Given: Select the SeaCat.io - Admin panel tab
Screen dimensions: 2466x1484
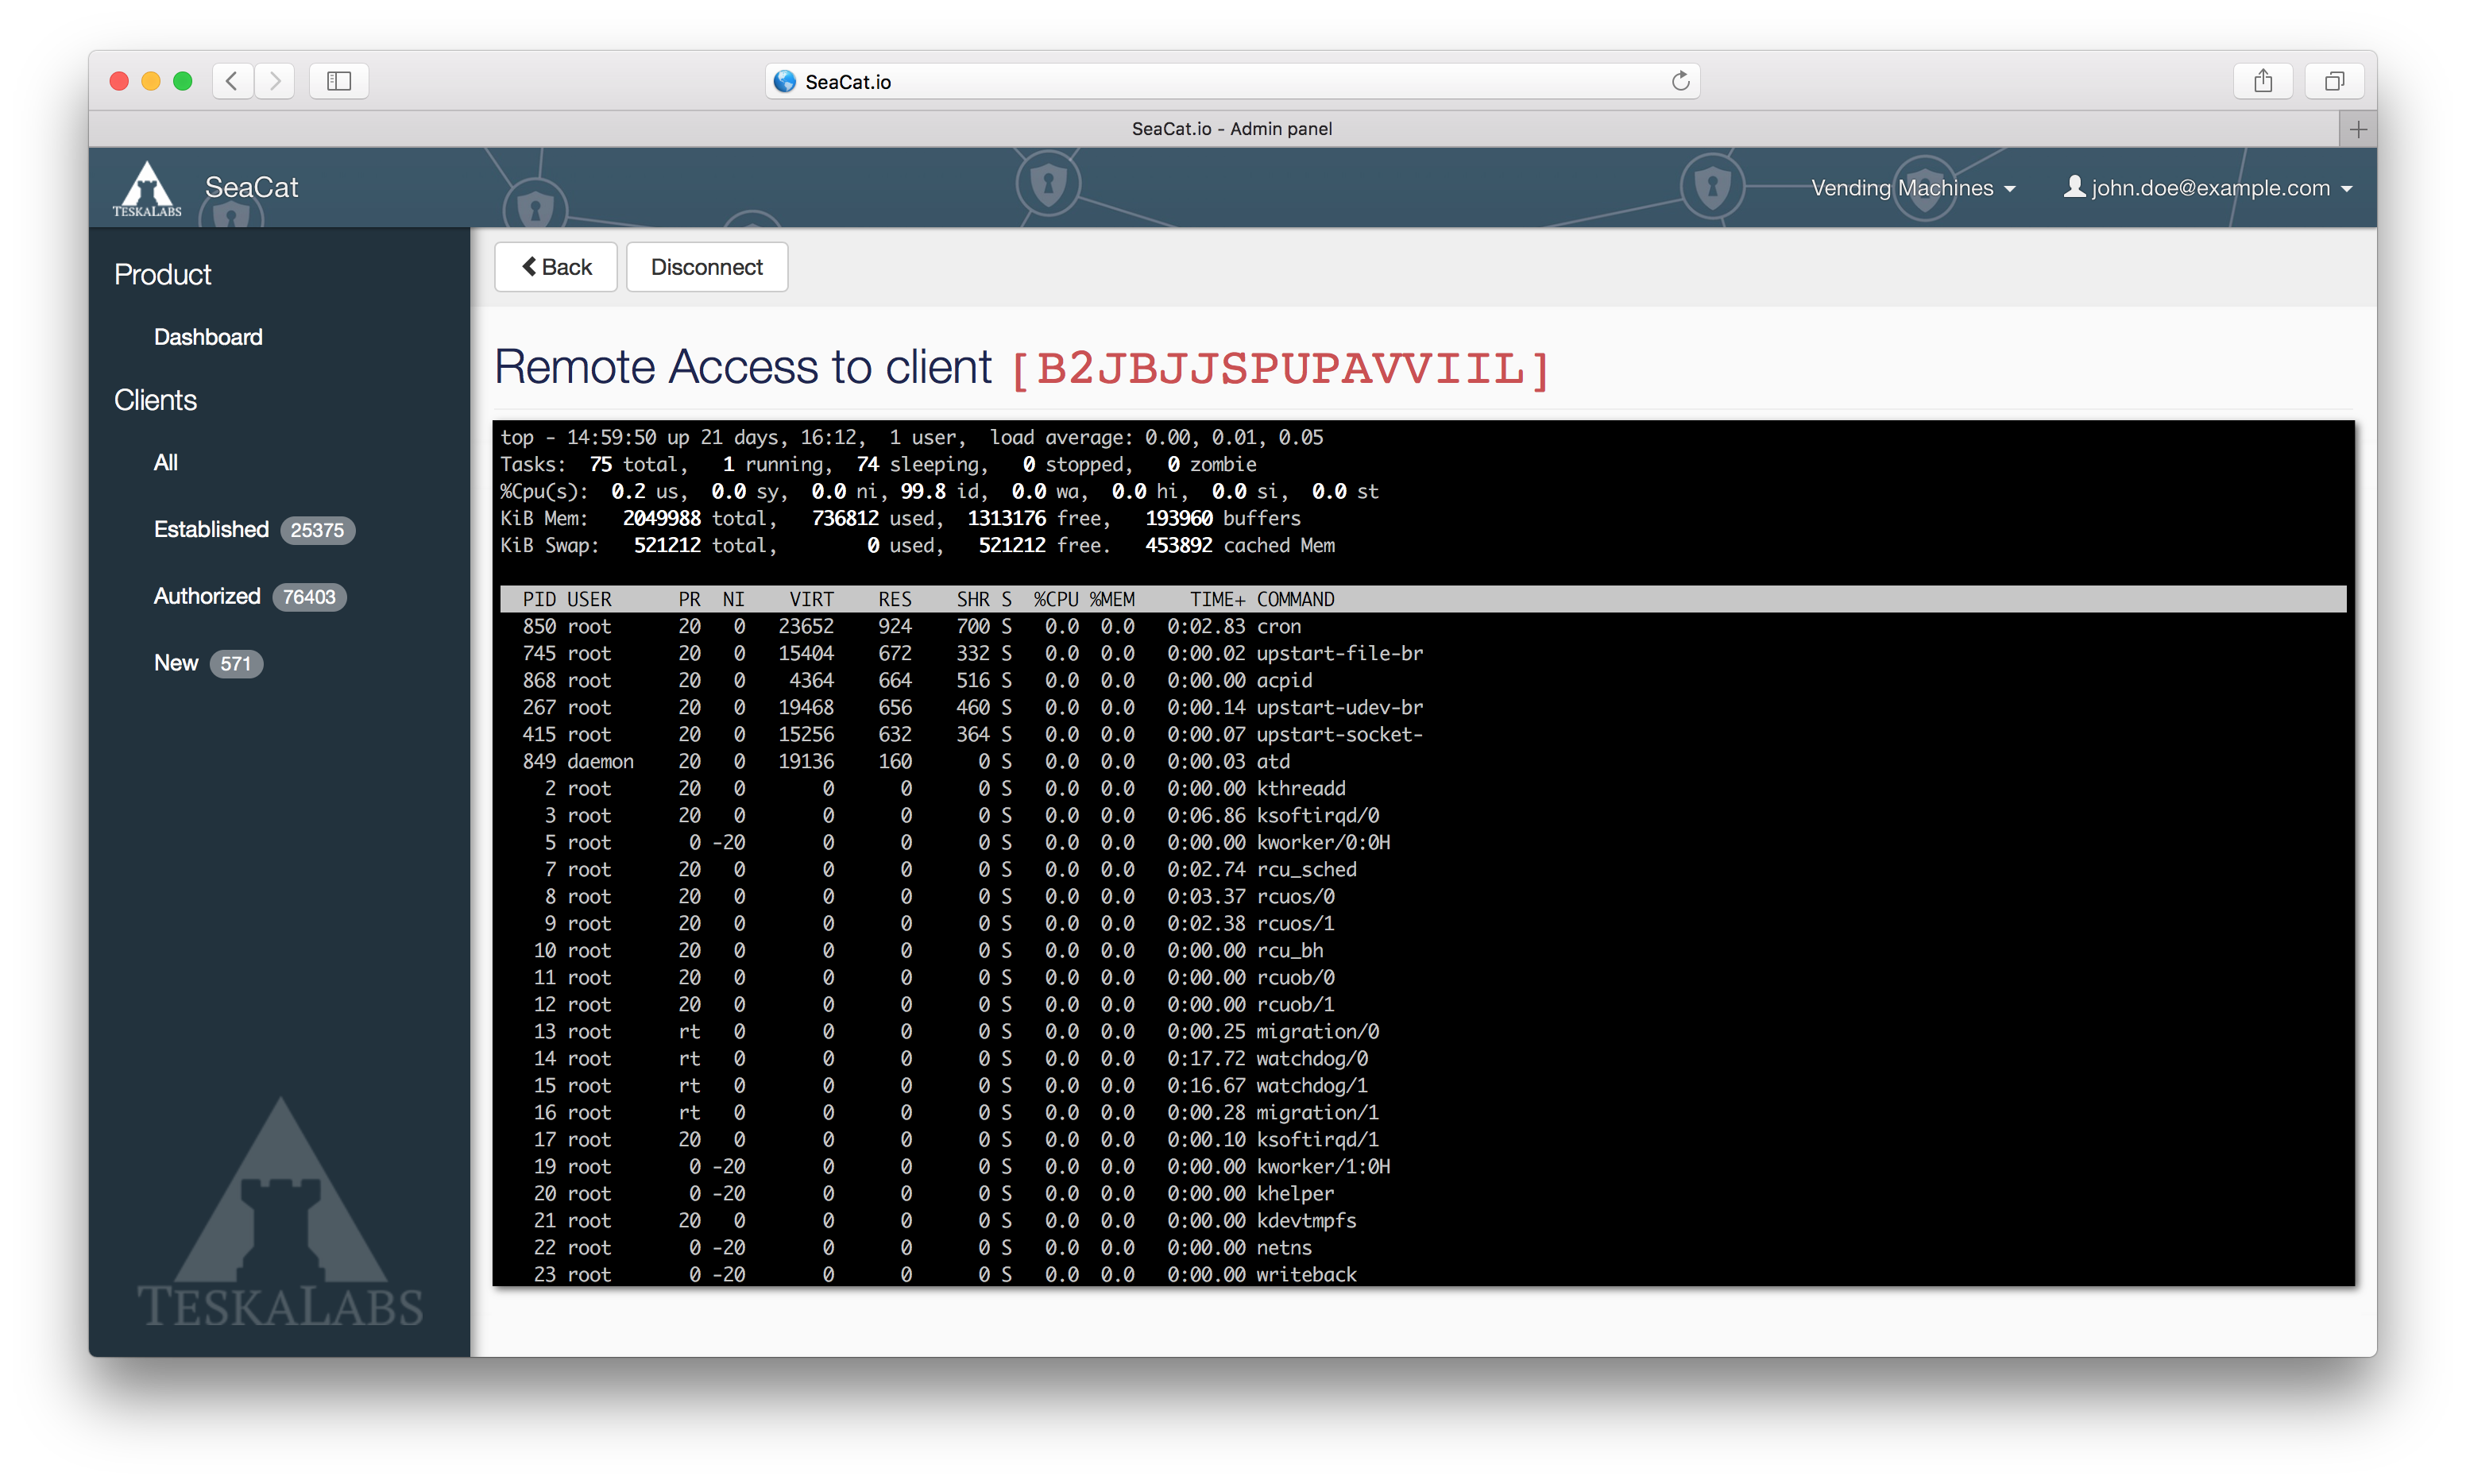Looking at the screenshot, I should tap(1231, 129).
